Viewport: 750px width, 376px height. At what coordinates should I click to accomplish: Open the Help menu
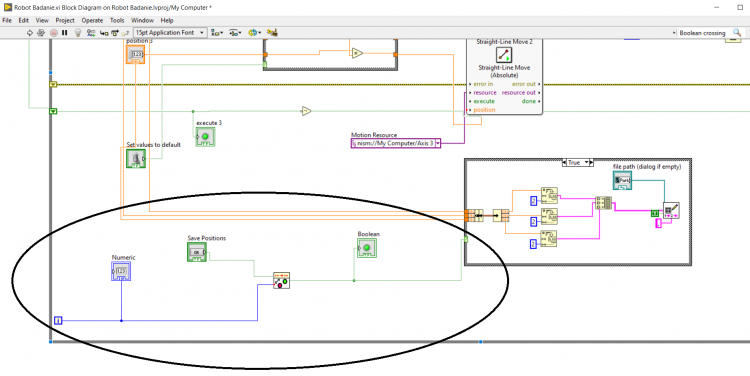click(x=167, y=21)
